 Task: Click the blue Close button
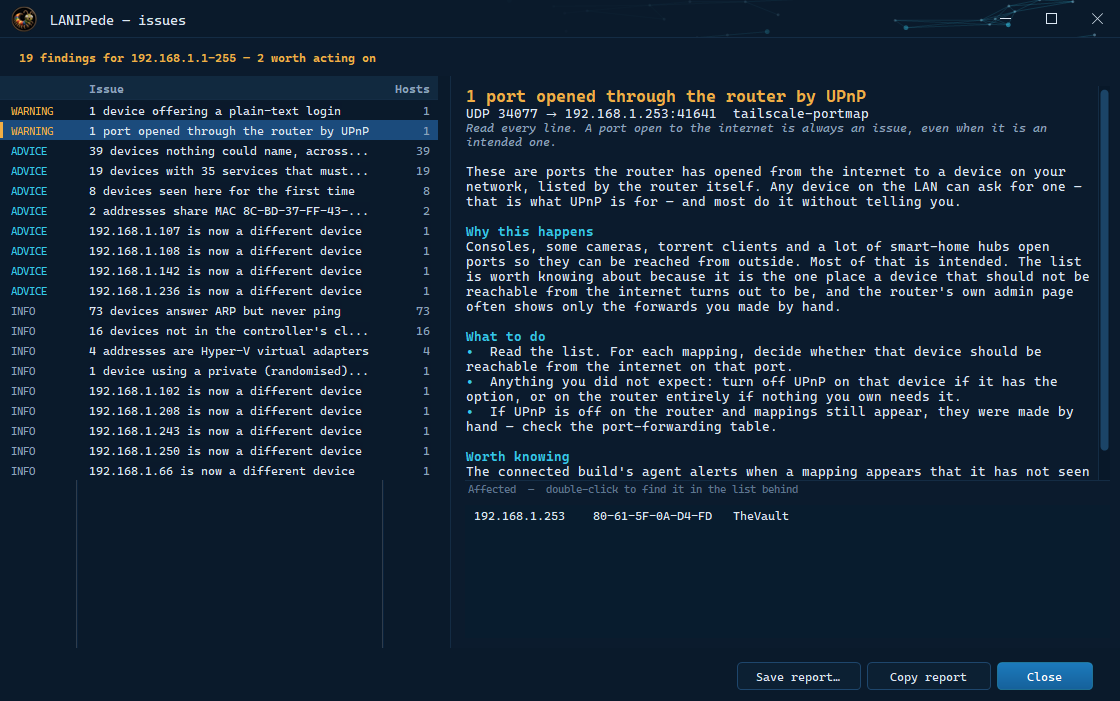(x=1044, y=676)
